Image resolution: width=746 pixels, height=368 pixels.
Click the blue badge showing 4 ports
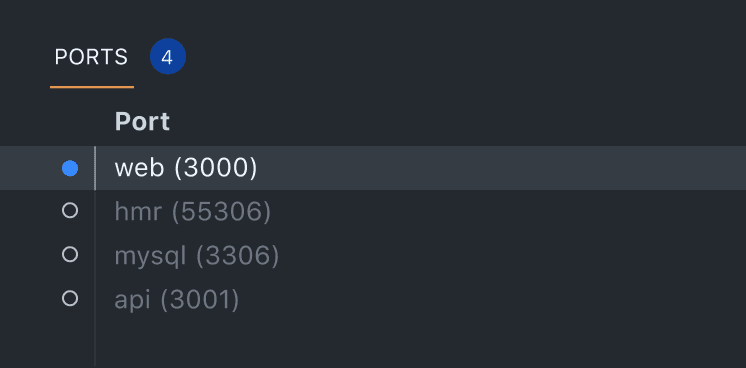click(x=167, y=57)
